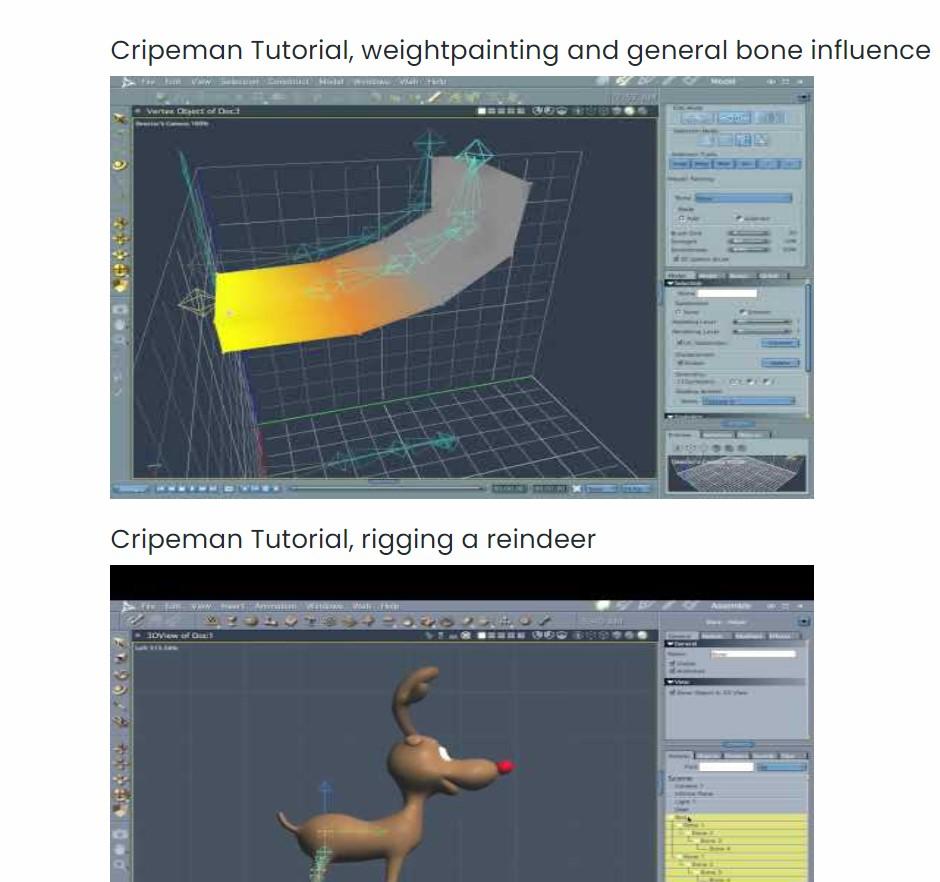The image size is (940, 882).
Task: Select Bone 4 in the highlighted bone hierarchy
Action: (x=718, y=848)
